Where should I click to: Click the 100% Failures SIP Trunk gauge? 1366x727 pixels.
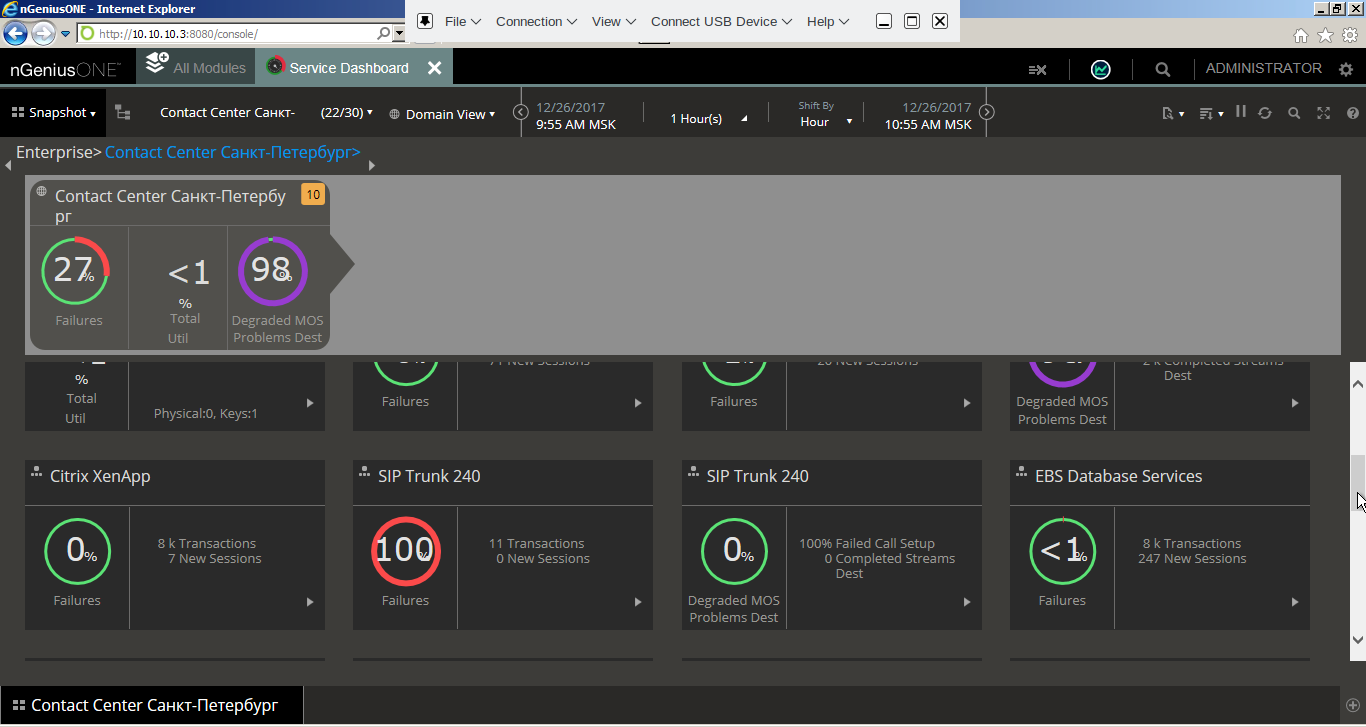pos(405,551)
